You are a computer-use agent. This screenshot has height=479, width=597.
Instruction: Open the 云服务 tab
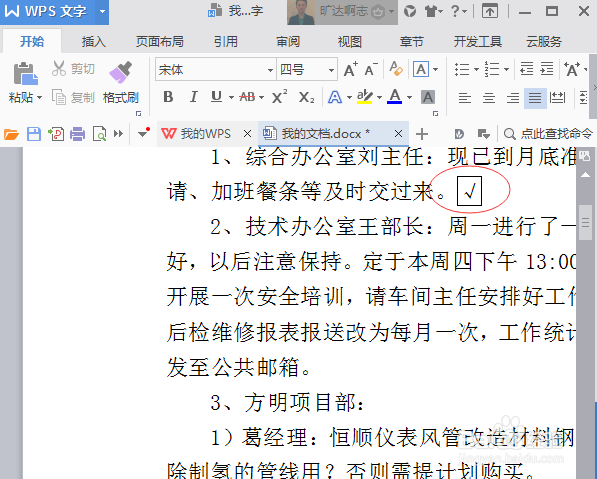(544, 41)
